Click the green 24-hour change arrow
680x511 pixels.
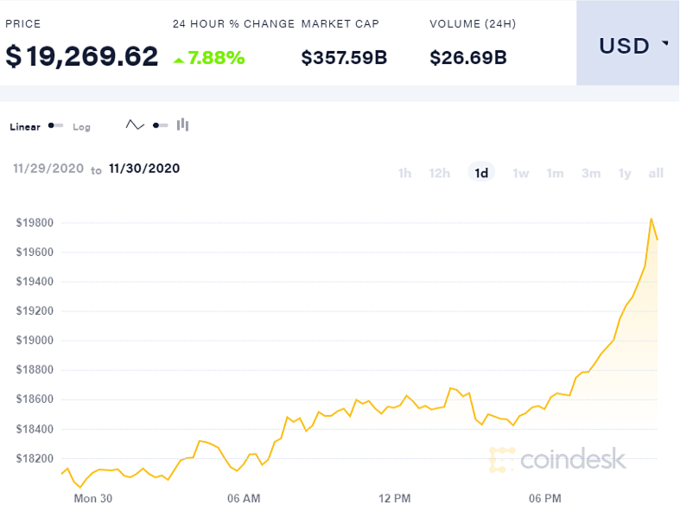179,59
